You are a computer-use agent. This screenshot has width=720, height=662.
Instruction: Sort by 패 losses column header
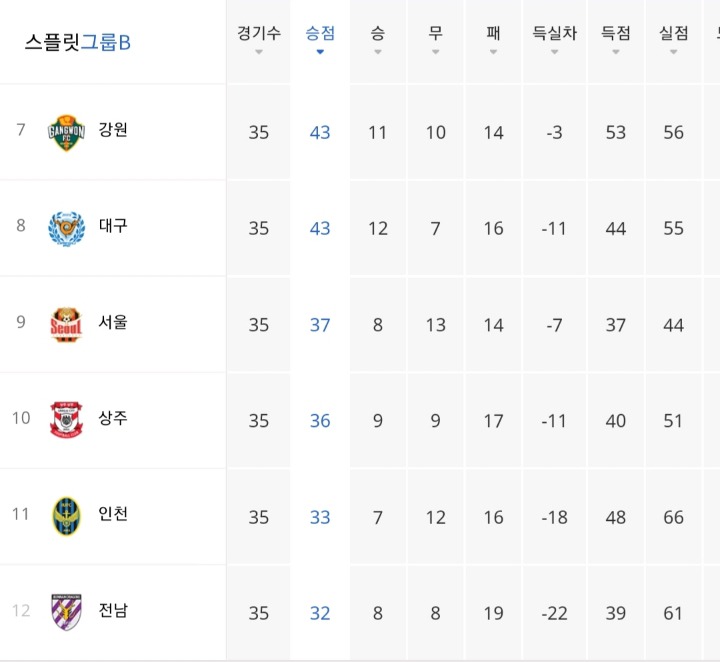tap(493, 39)
